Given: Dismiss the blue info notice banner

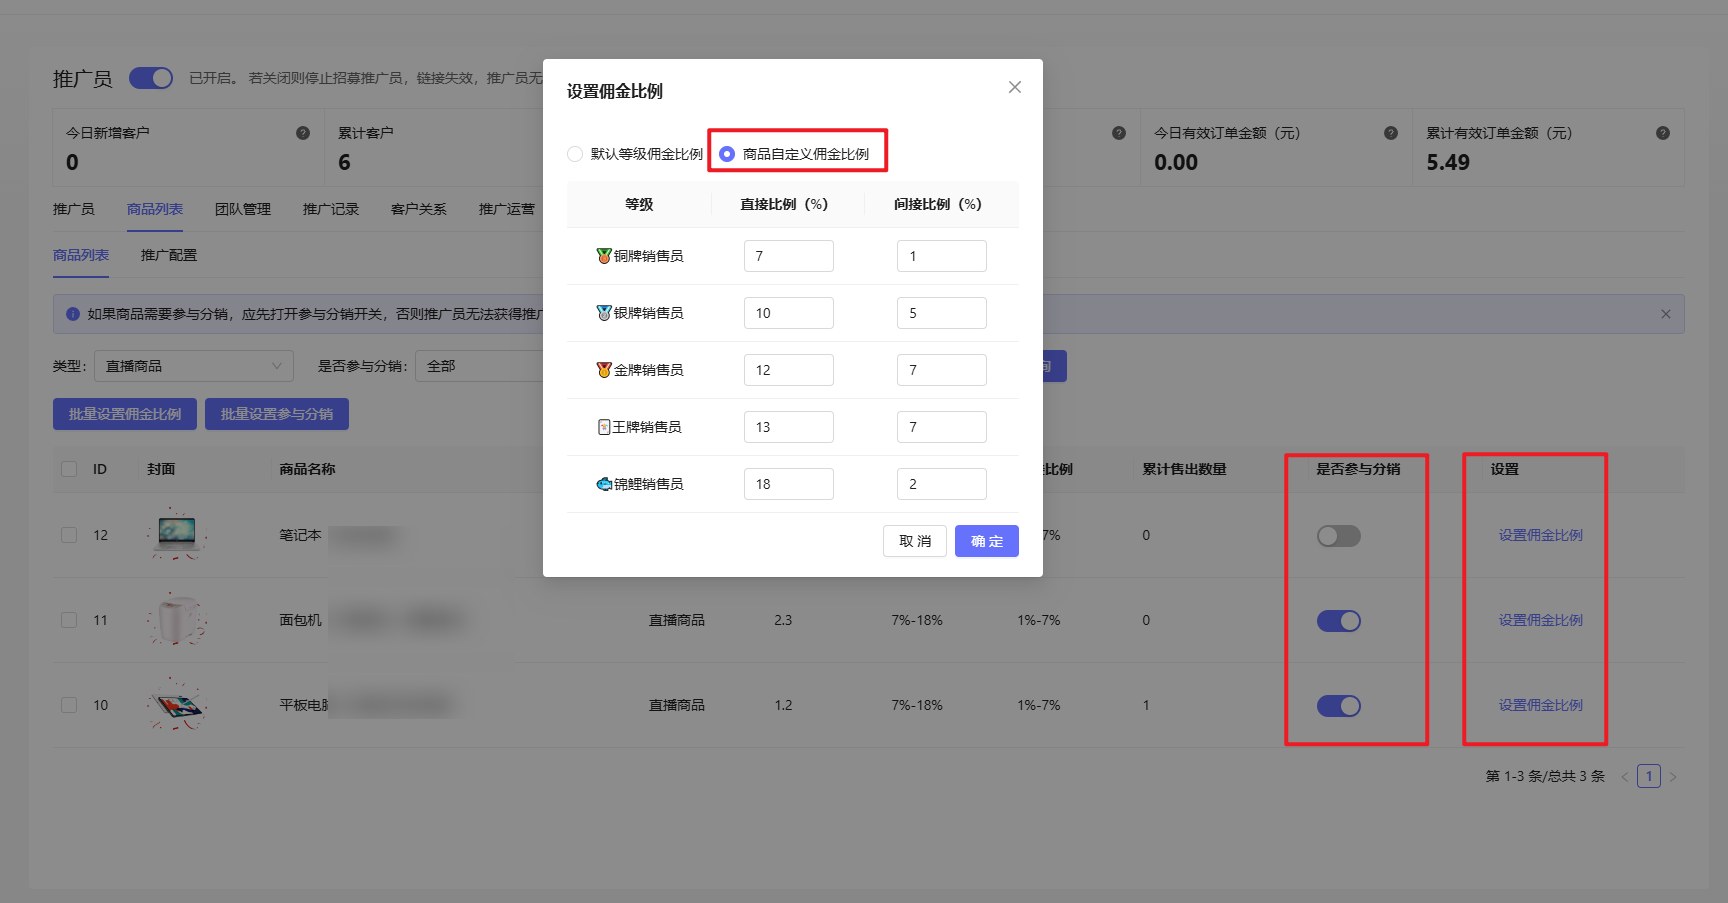Looking at the screenshot, I should point(1665,314).
